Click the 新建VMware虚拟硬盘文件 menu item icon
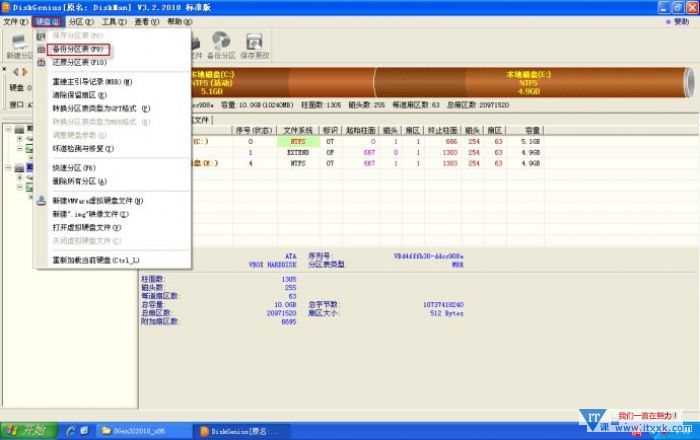700x440 pixels. pyautogui.click(x=41, y=201)
